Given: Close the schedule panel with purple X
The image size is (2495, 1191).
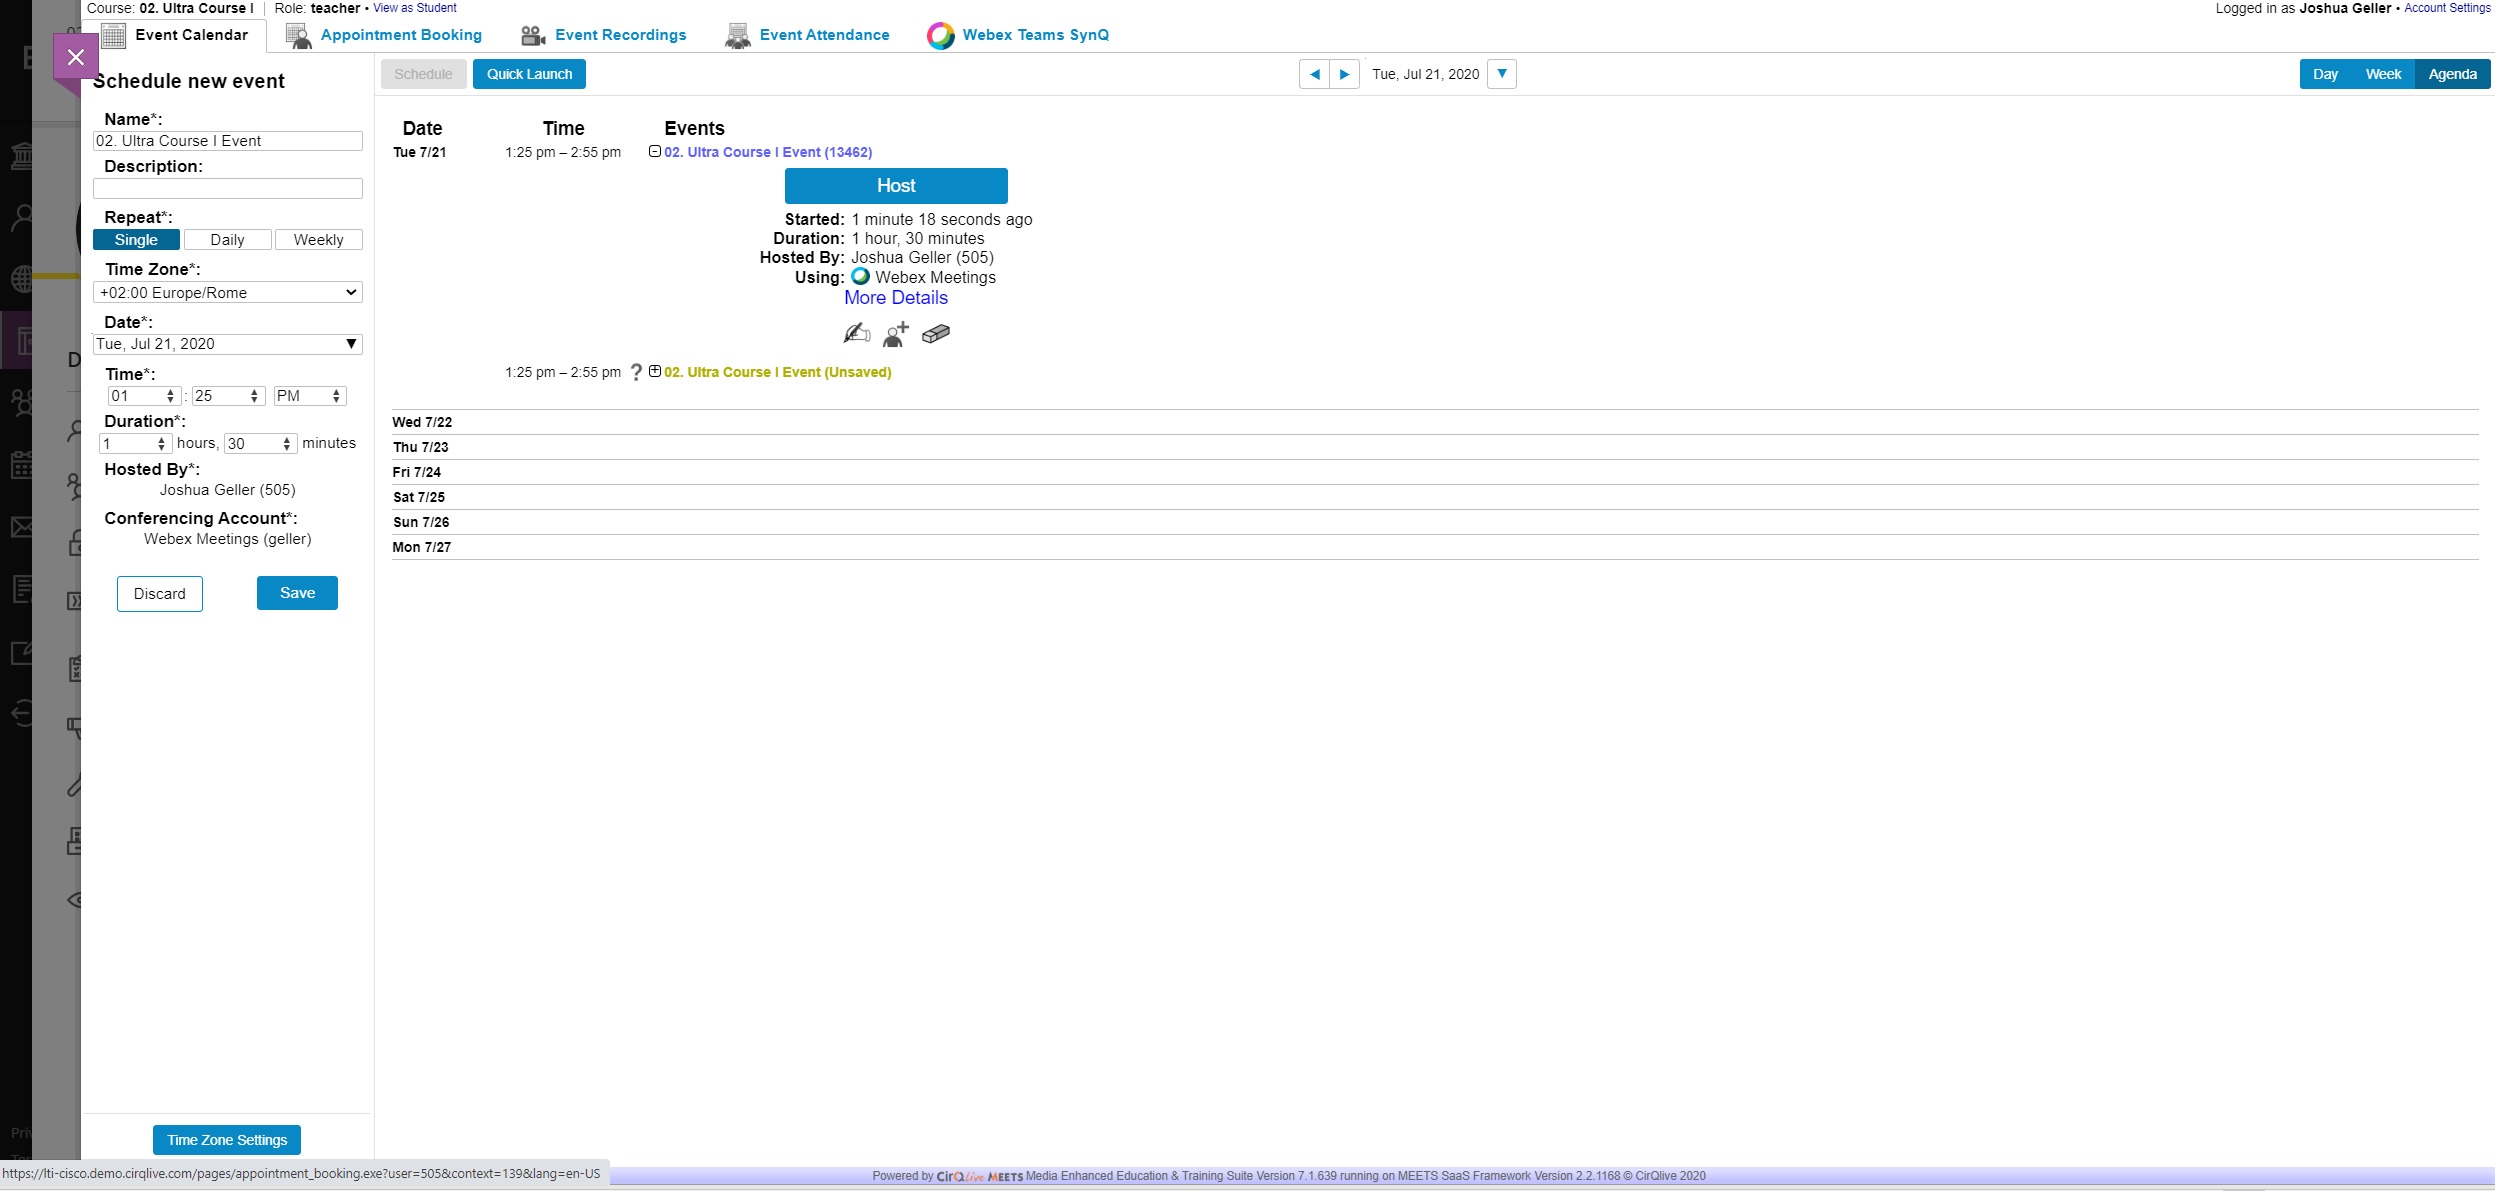Looking at the screenshot, I should point(76,57).
